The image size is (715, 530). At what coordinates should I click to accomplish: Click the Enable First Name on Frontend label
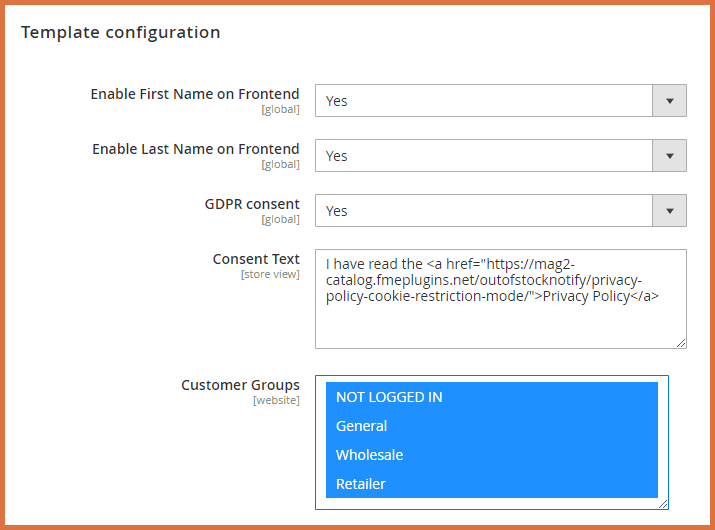195,94
